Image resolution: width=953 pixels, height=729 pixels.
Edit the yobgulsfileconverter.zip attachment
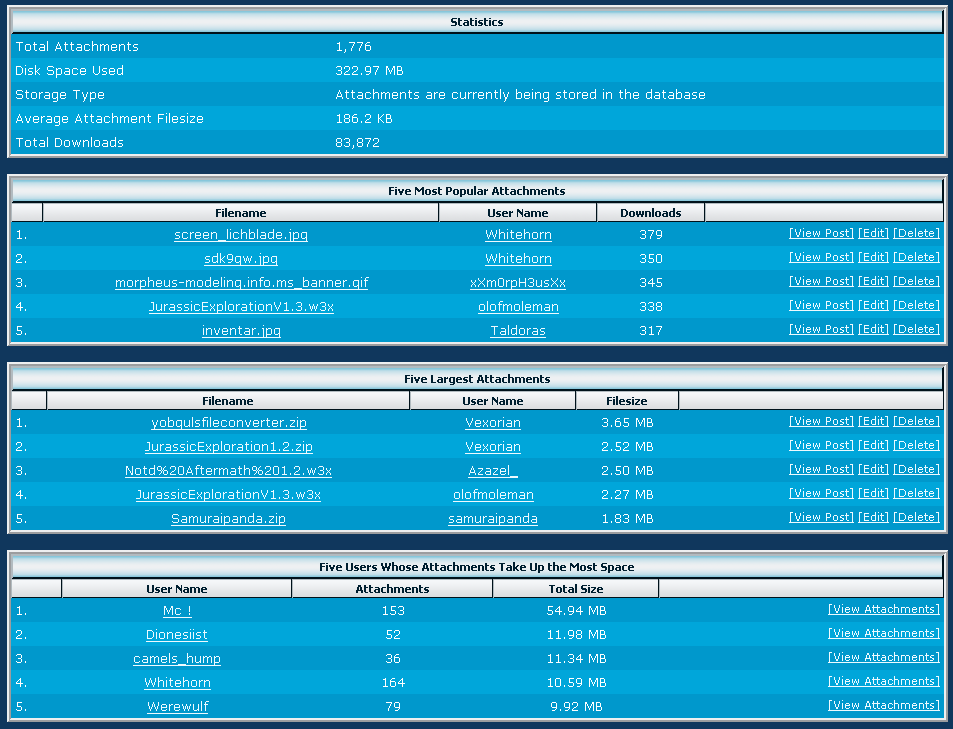click(873, 421)
